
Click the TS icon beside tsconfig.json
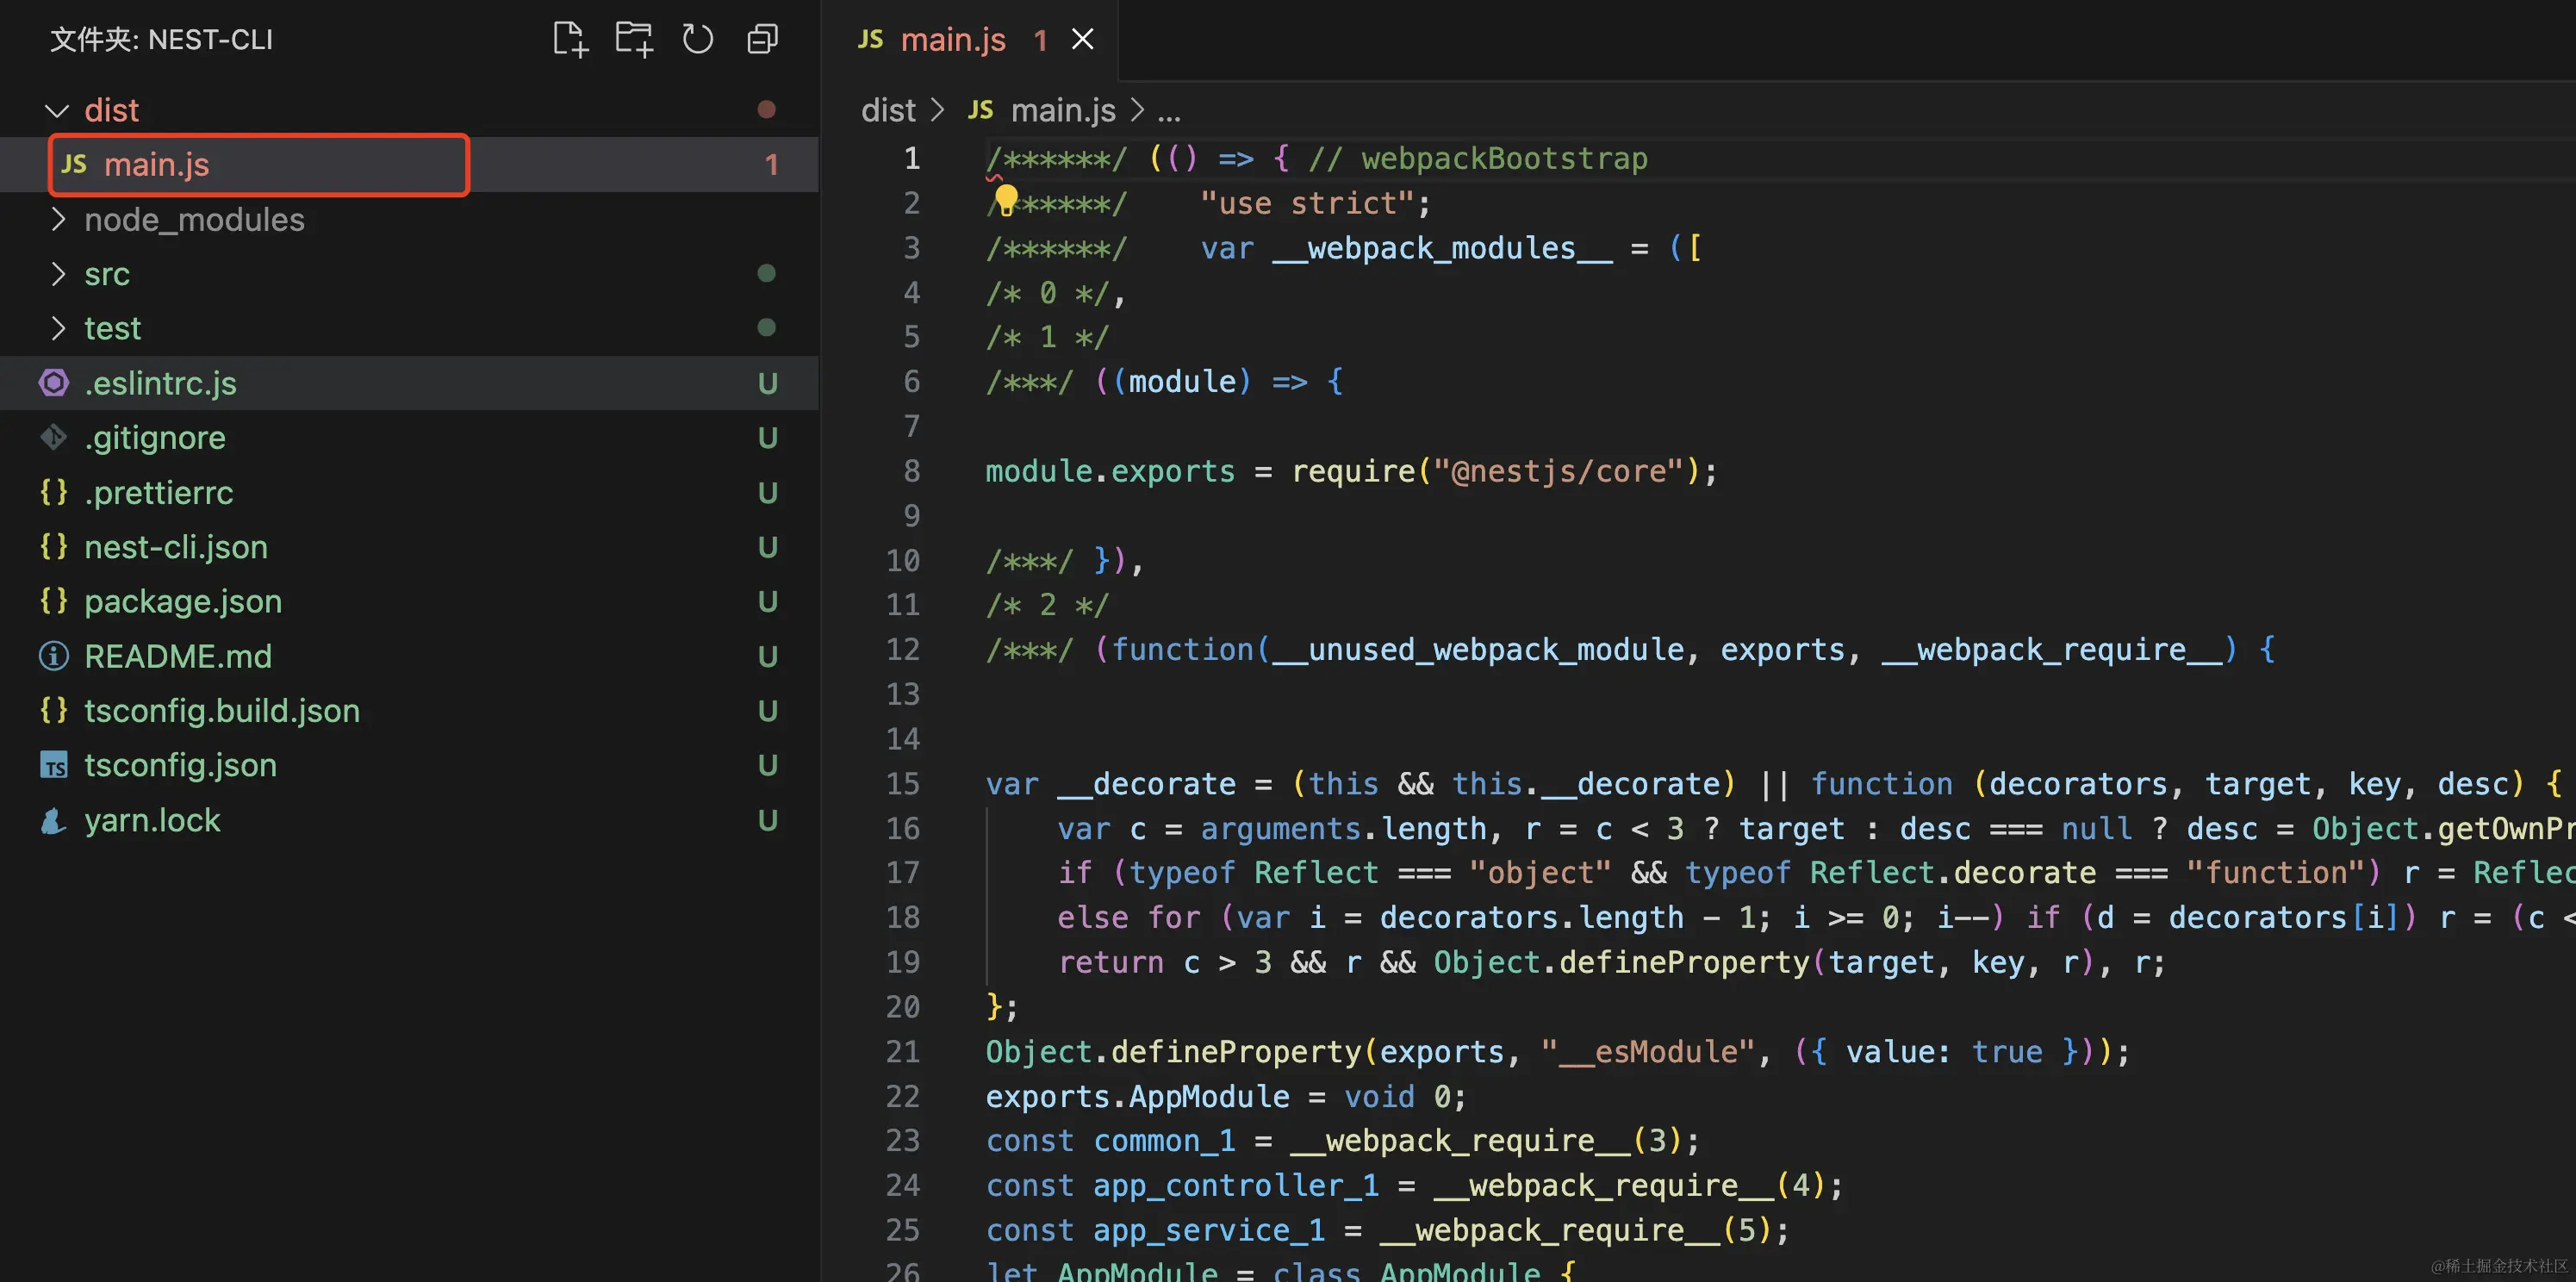tap(54, 765)
